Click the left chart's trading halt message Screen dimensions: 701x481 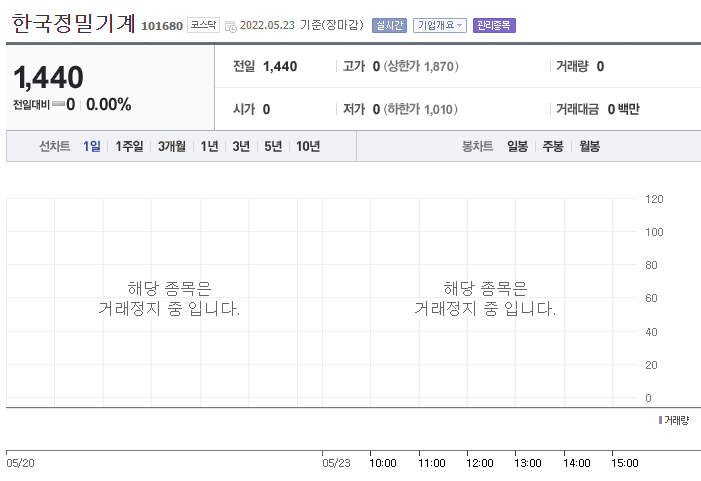click(x=169, y=299)
